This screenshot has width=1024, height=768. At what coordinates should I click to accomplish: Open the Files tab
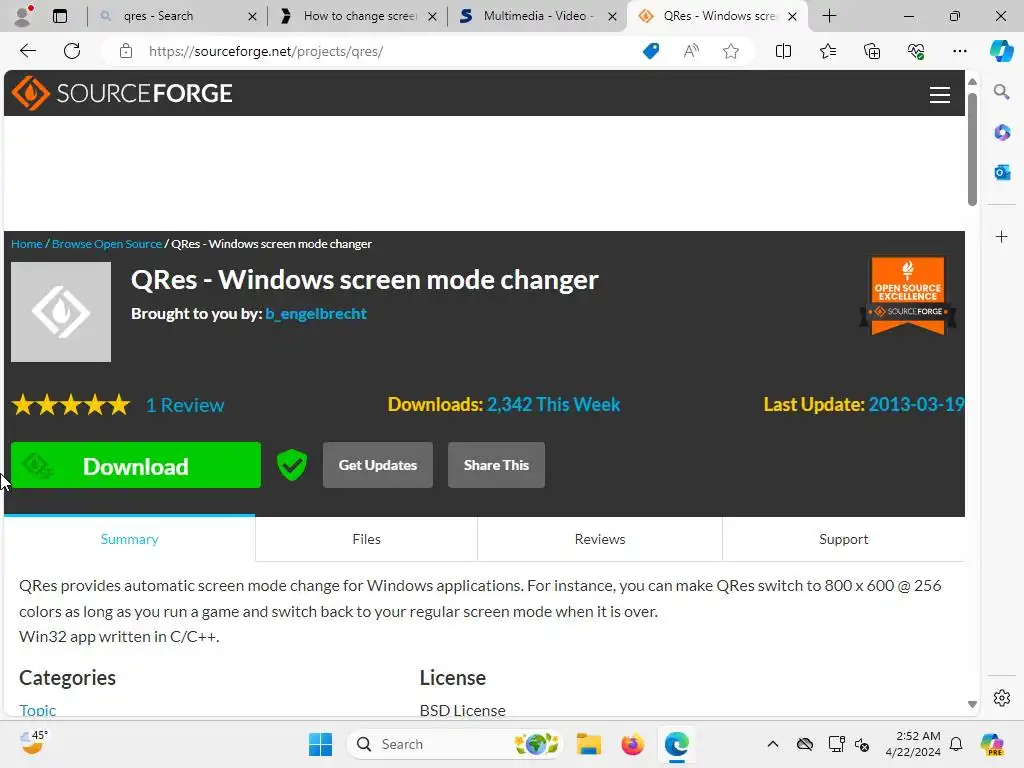[x=366, y=539]
